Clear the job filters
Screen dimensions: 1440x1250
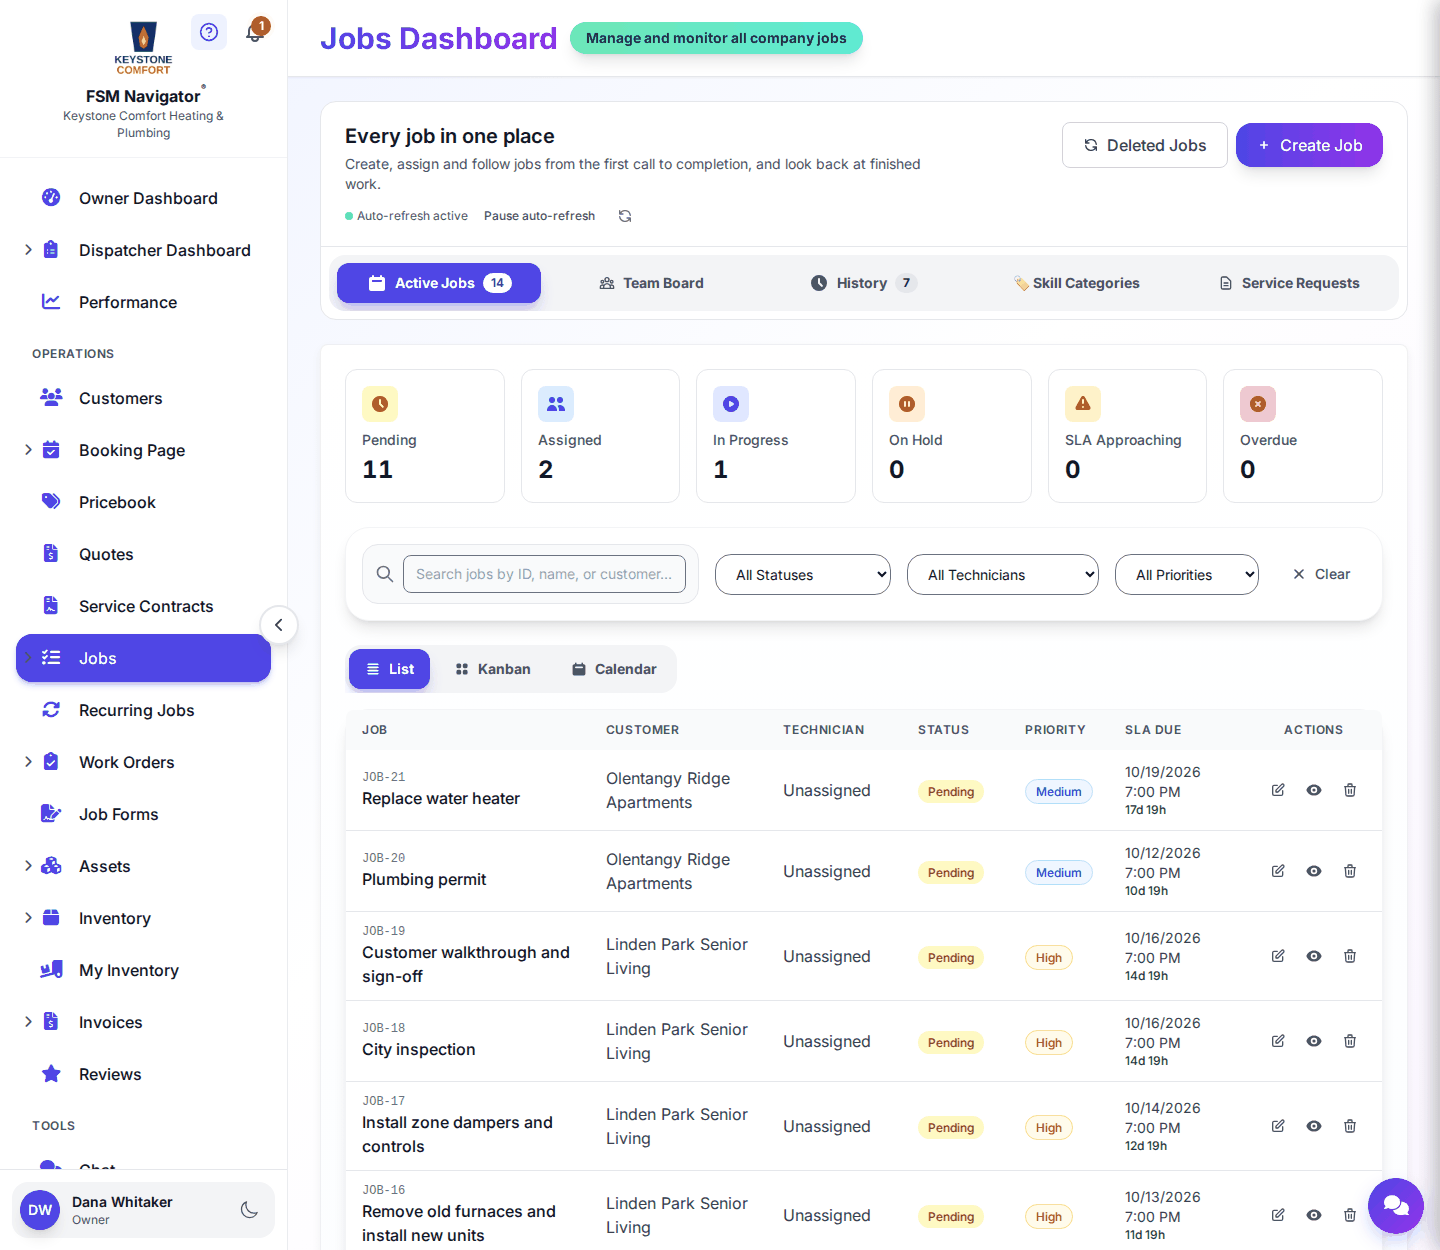(1321, 574)
